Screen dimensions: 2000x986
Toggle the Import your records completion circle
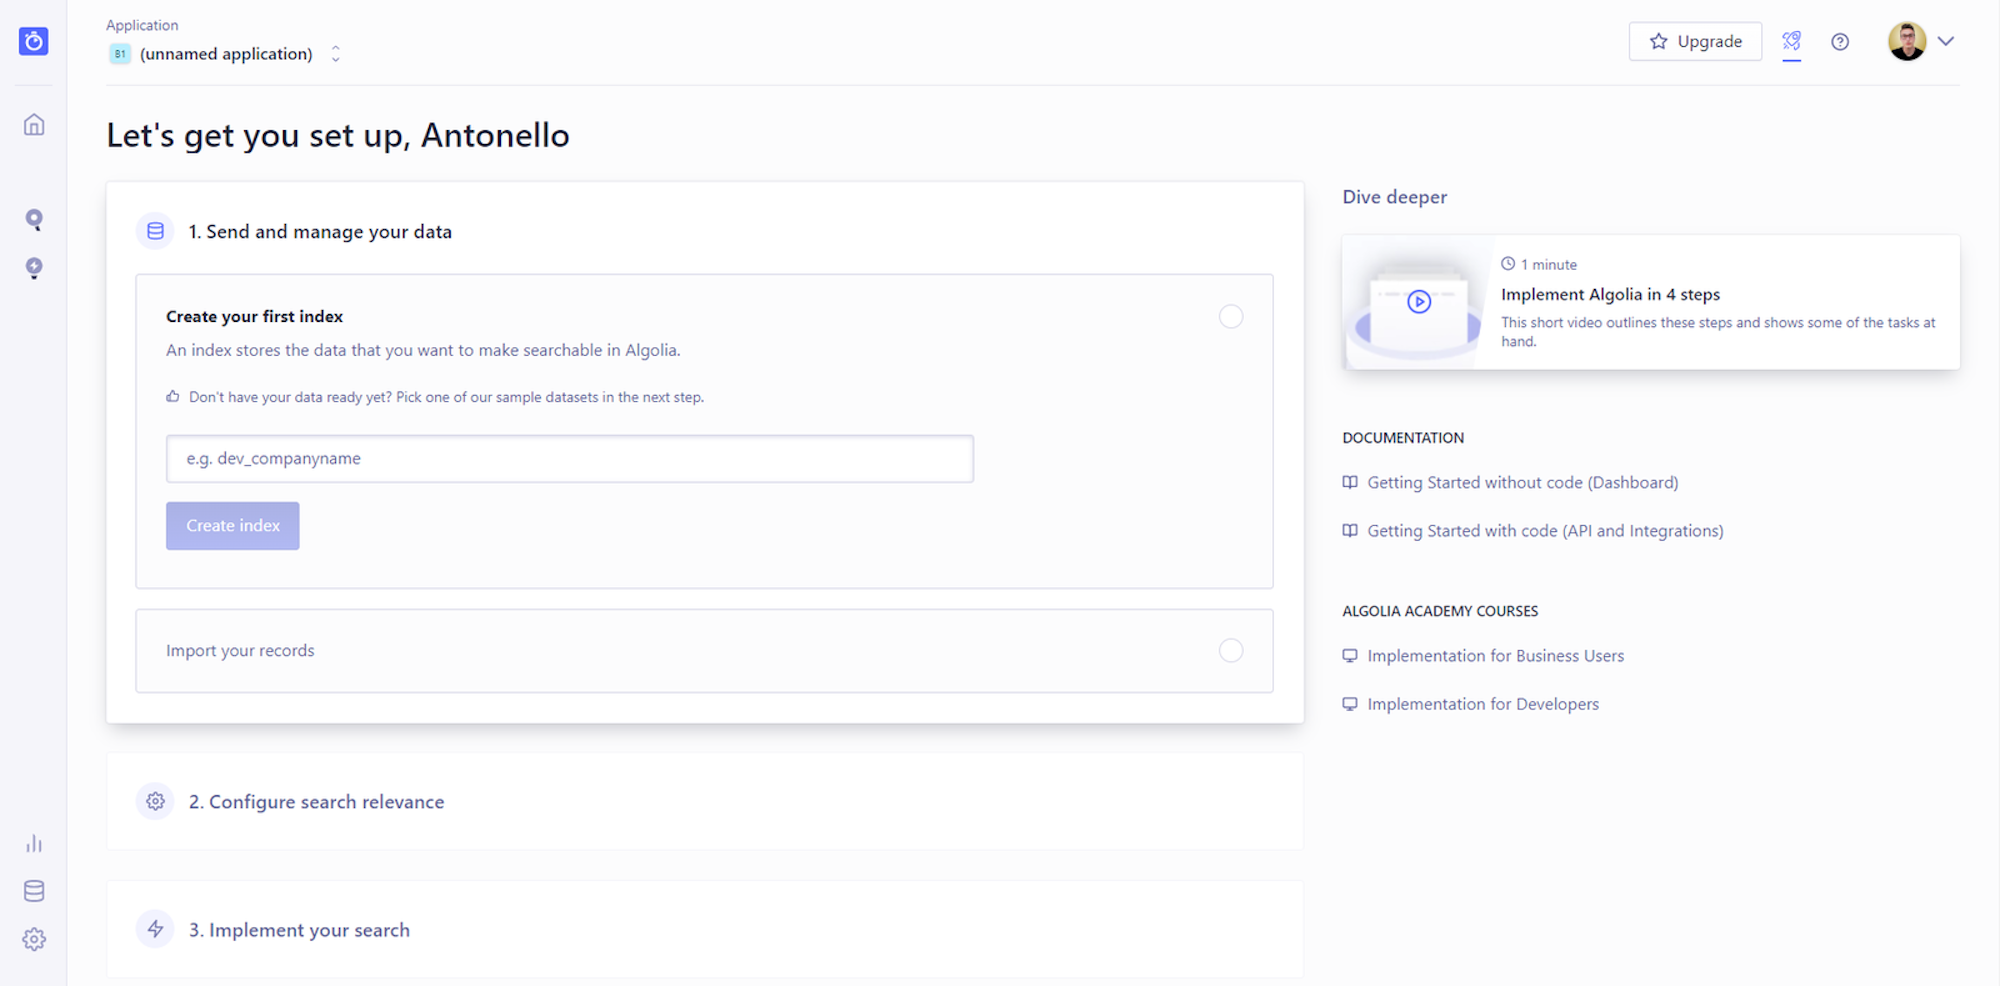1231,650
